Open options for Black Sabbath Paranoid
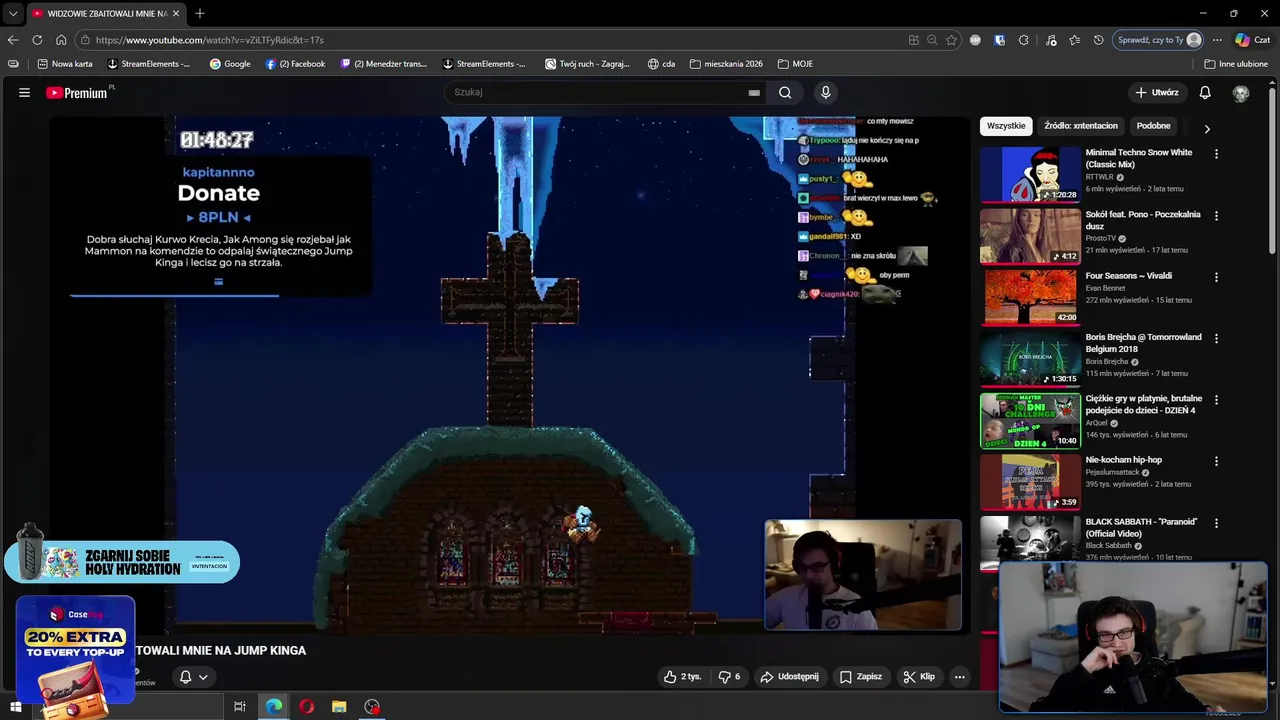Viewport: 1280px width, 720px height. point(1216,523)
